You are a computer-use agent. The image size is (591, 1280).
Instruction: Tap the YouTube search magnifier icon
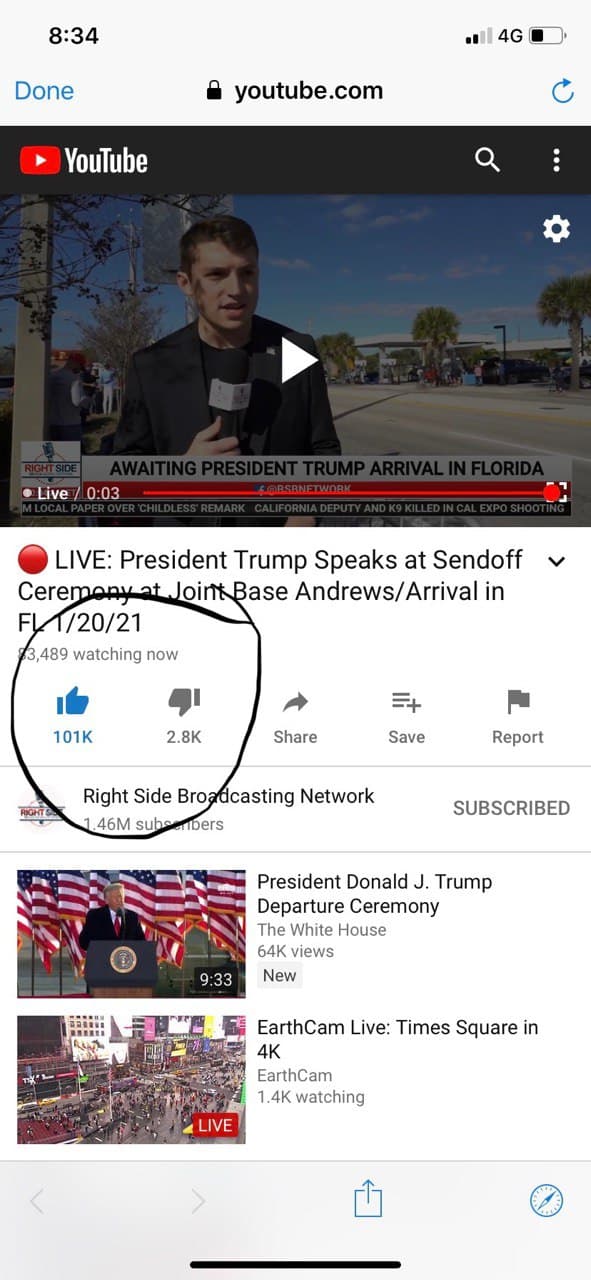[x=487, y=160]
